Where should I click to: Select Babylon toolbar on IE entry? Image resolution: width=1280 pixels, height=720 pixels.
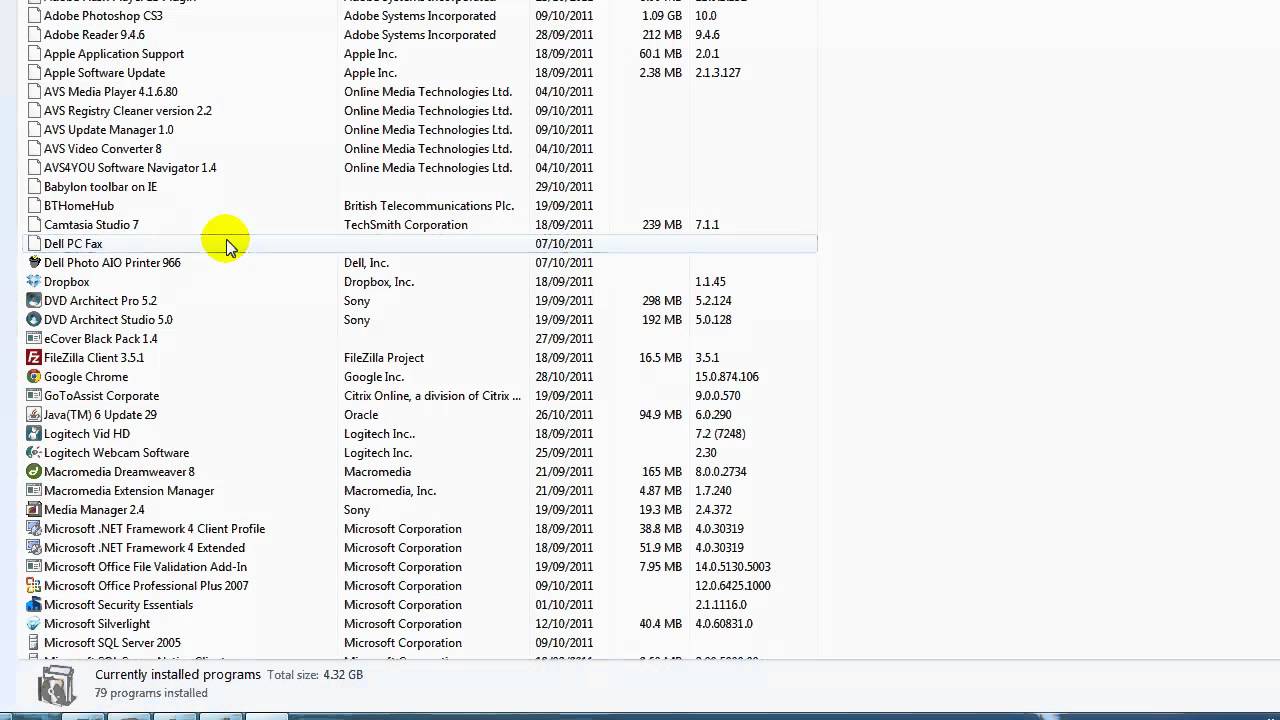pos(100,187)
